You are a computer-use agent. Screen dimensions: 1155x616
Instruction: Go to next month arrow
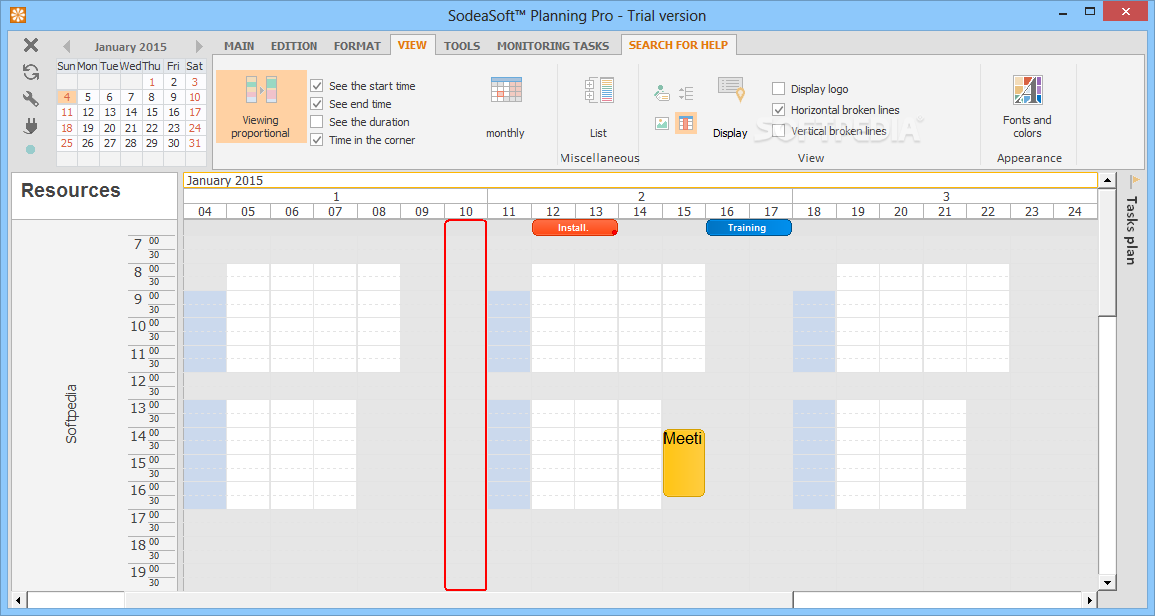pyautogui.click(x=199, y=46)
